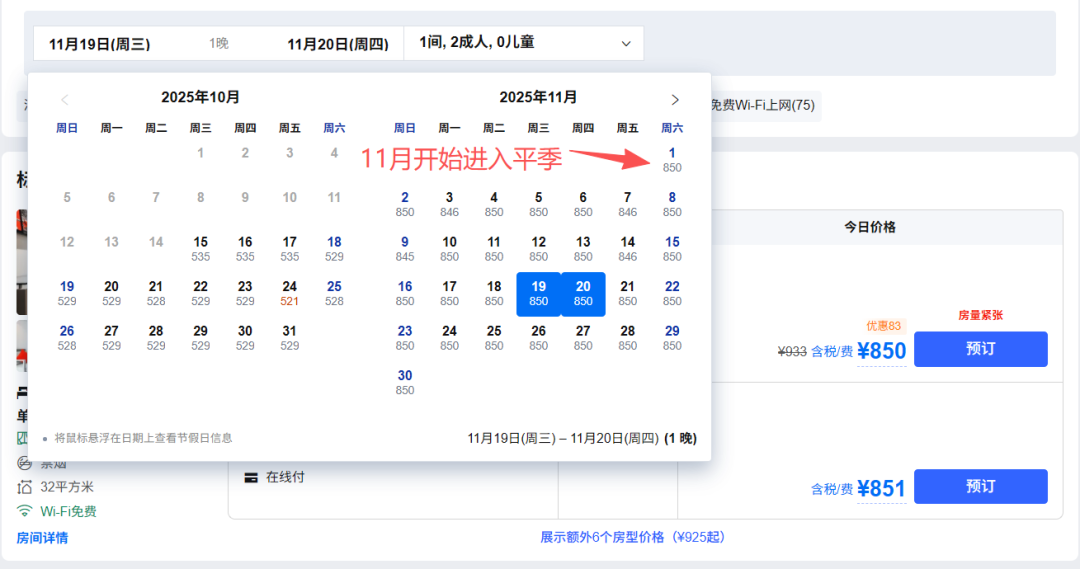1080x569 pixels.
Task: Select November 30 in the calendar
Action: [405, 382]
